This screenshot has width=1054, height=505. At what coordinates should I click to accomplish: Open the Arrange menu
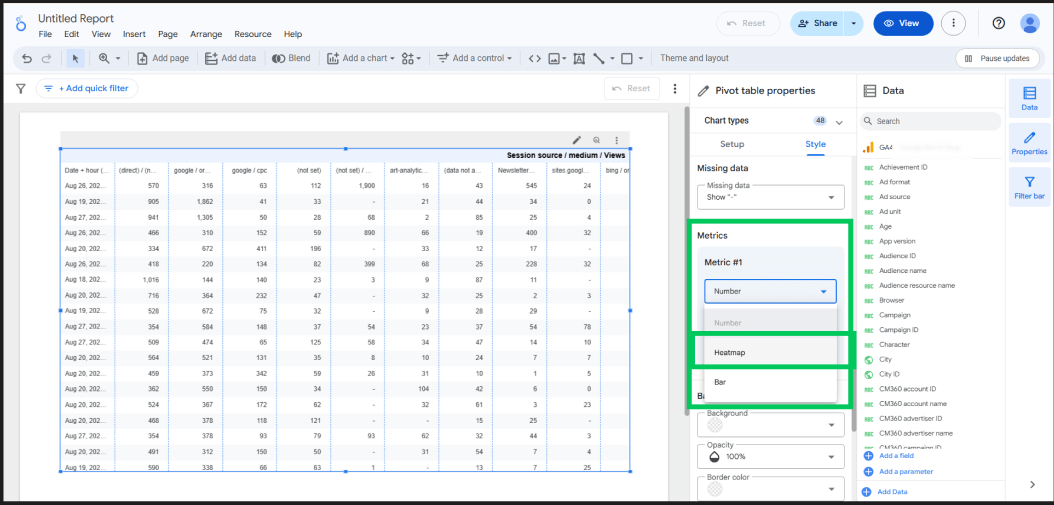(206, 34)
